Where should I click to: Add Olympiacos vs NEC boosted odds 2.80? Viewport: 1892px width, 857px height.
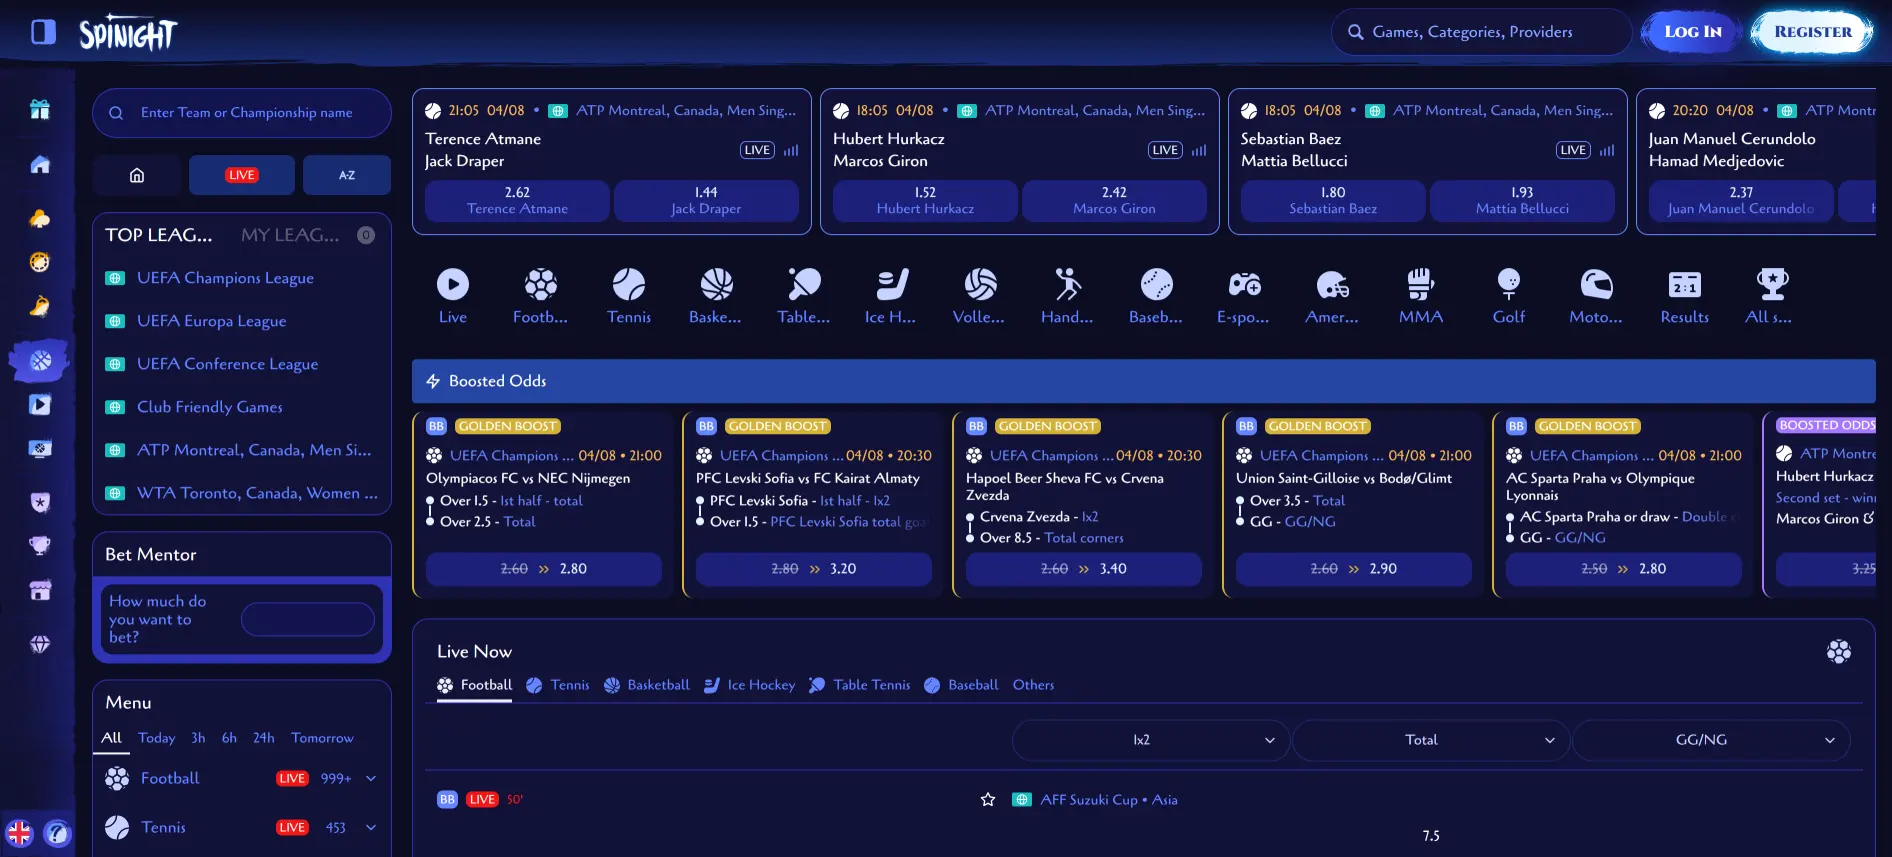(x=544, y=569)
